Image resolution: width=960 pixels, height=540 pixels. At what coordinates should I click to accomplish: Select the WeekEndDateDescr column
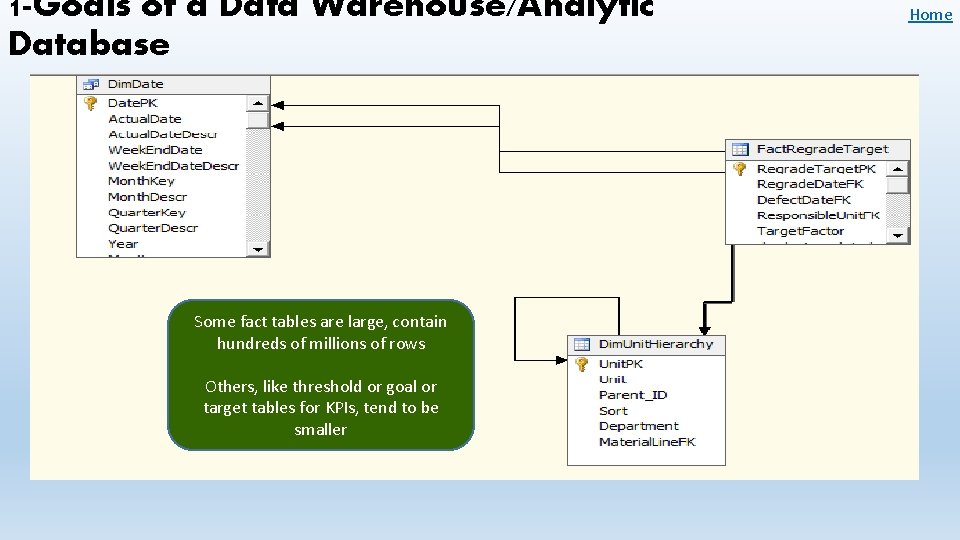[x=173, y=165]
